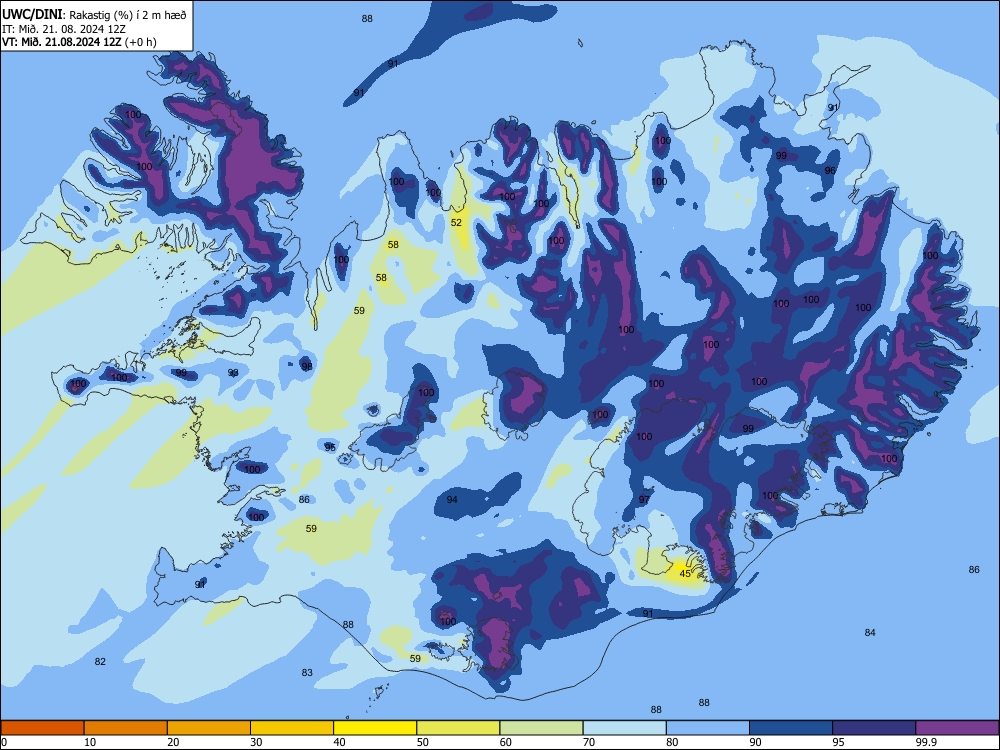Click the 52 humidity value on the map
1000x750 pixels.
(x=456, y=223)
